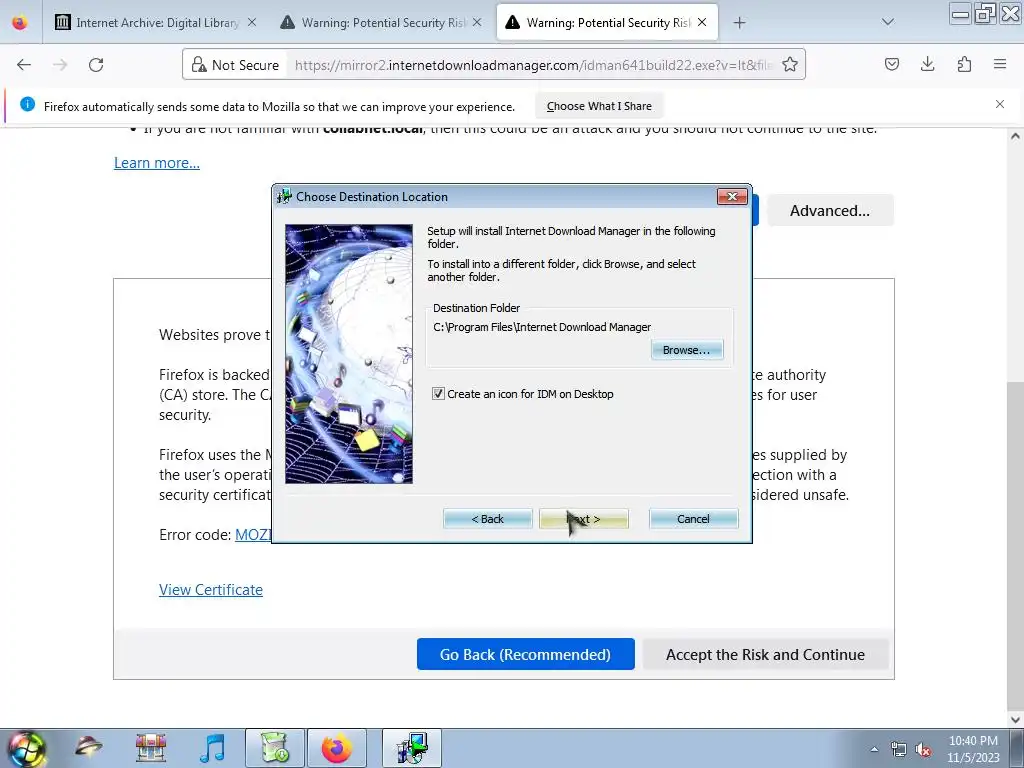This screenshot has width=1024, height=768.
Task: Open the Learn more link
Action: tap(157, 163)
